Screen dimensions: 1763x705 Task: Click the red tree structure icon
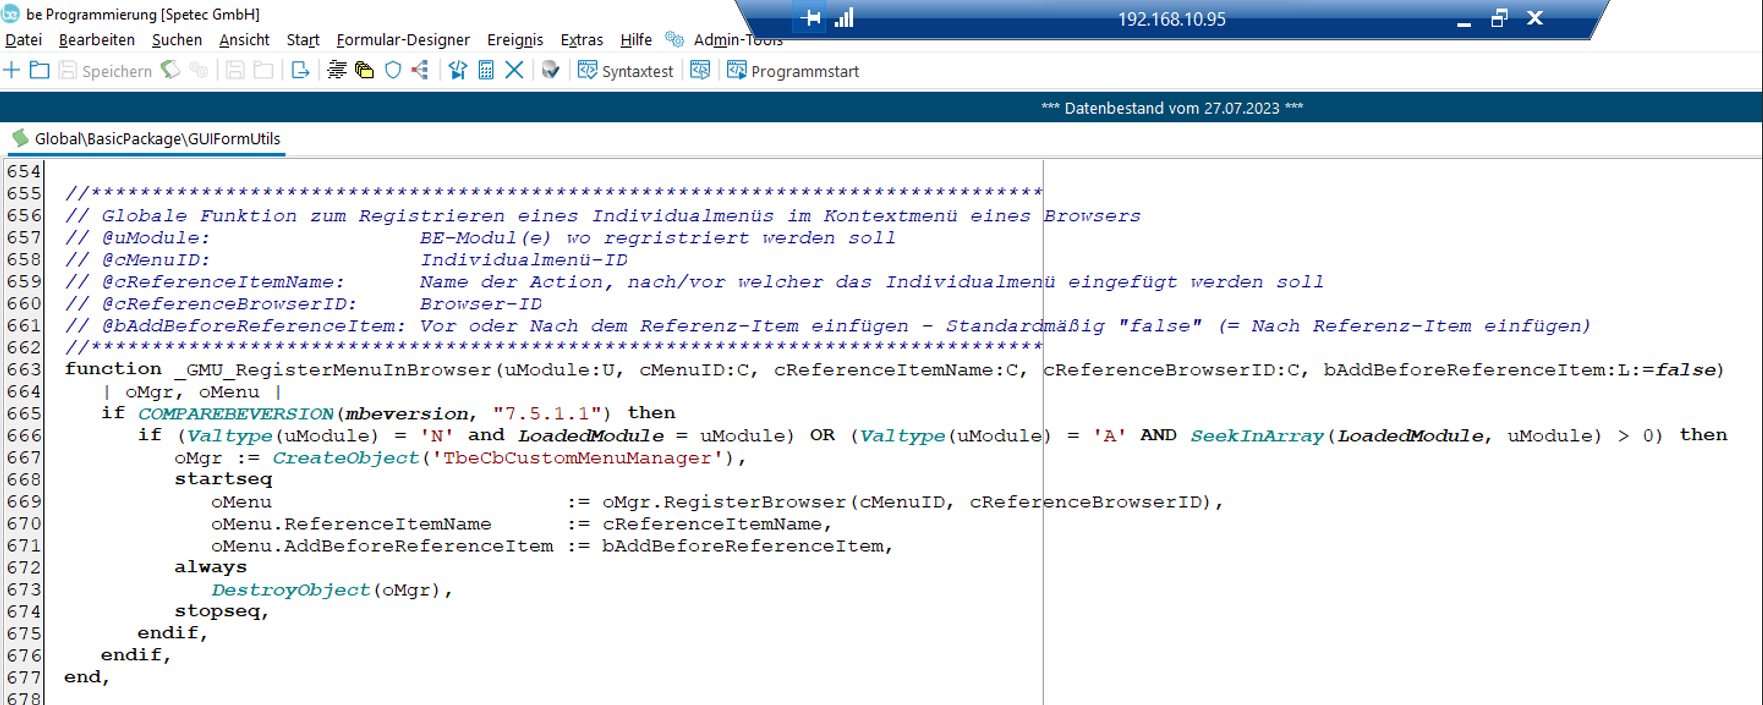coord(421,70)
